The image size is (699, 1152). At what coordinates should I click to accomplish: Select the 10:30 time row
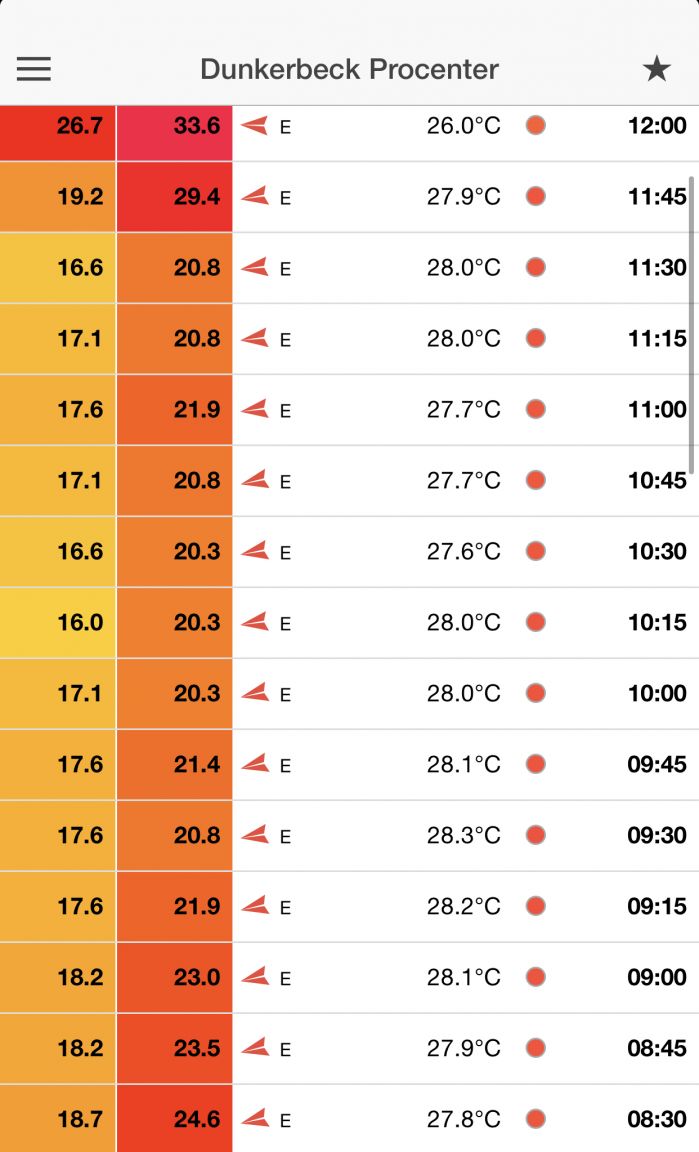pos(349,552)
